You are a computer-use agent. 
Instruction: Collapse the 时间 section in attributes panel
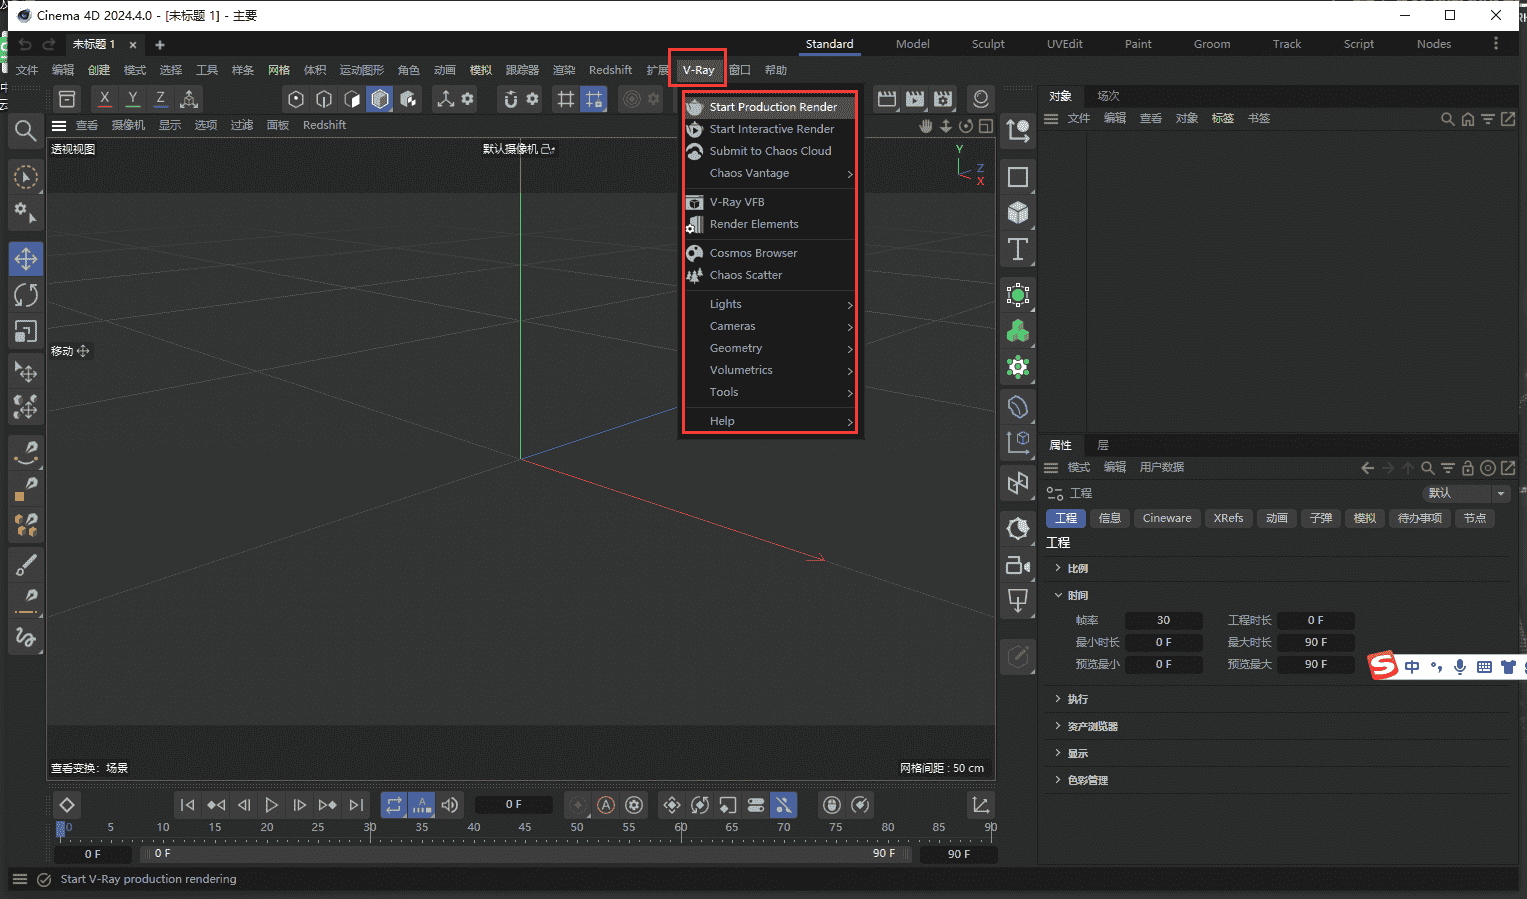coord(1058,594)
